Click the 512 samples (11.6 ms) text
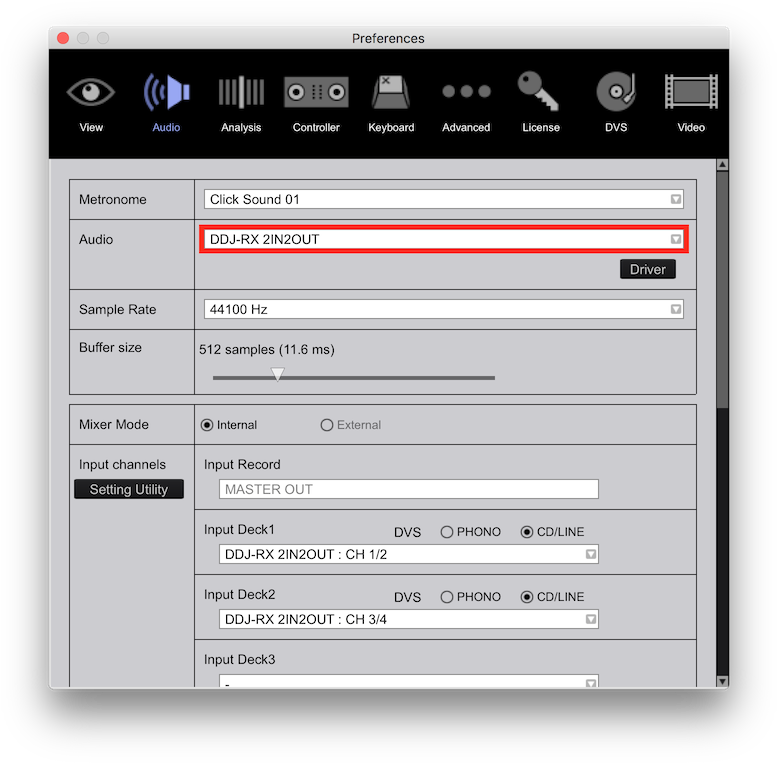This screenshot has height=763, width=777. (267, 349)
